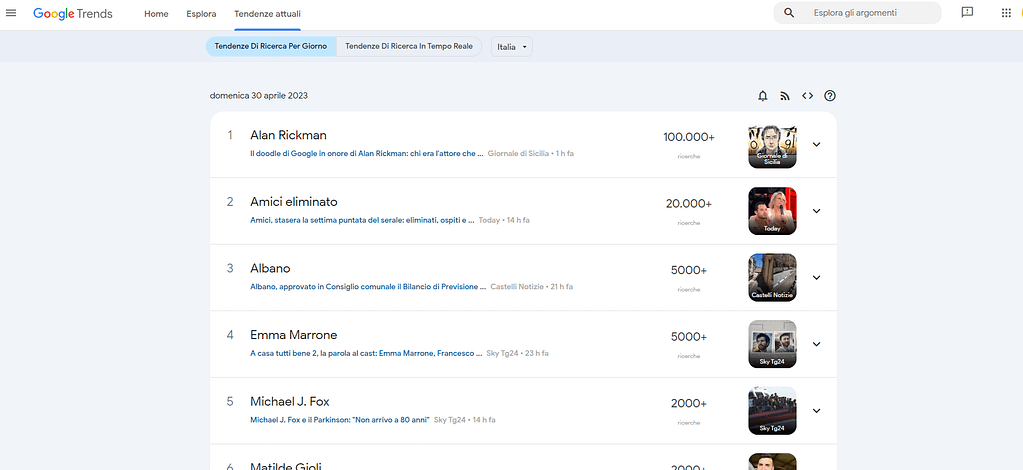Click the Esplora gli argomenti search field
Viewport: 1023px width, 470px height.
pyautogui.click(x=868, y=13)
